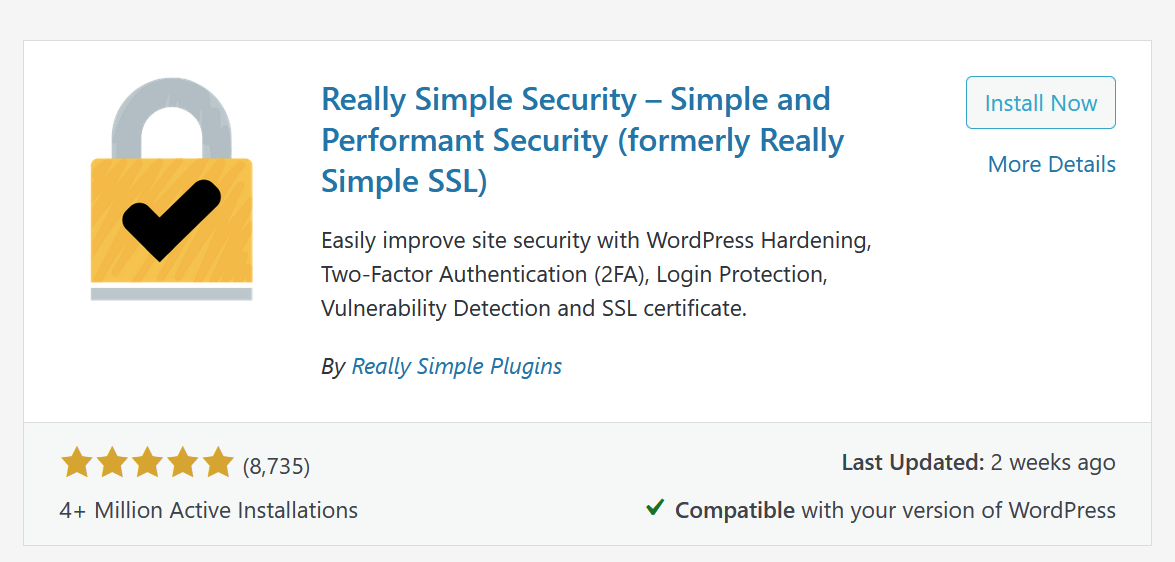1175x562 pixels.
Task: Visit the Really Simple Plugins author link
Action: 457,367
